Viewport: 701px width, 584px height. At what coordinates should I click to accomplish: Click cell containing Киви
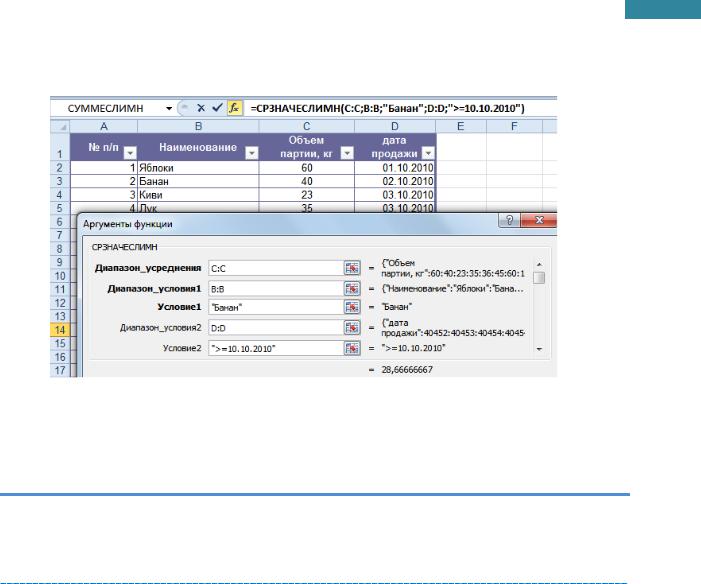click(x=198, y=195)
